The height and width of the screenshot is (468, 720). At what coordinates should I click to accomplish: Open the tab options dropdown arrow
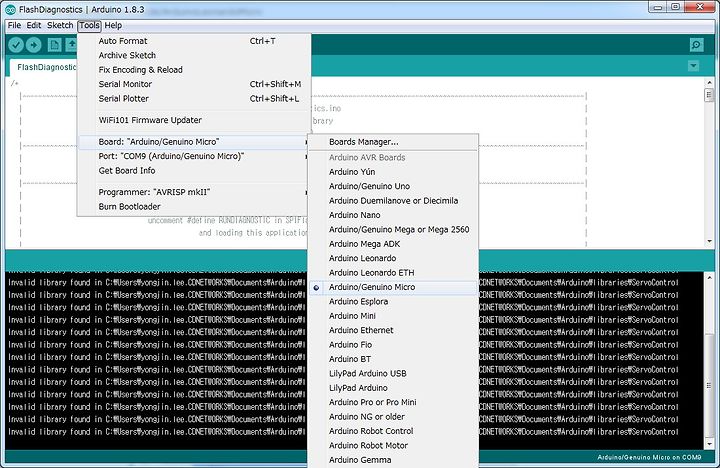click(693, 66)
